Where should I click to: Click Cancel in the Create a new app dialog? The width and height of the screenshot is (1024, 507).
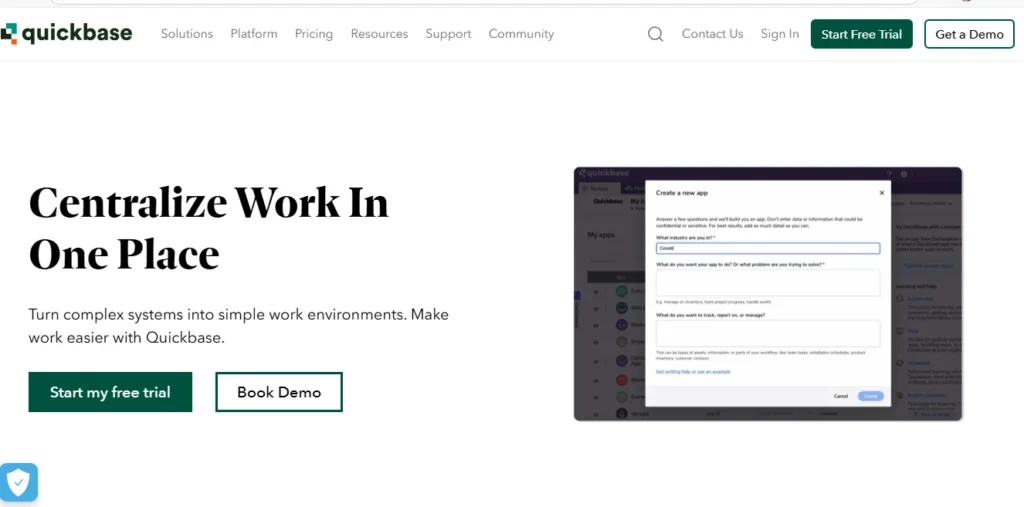tap(840, 396)
